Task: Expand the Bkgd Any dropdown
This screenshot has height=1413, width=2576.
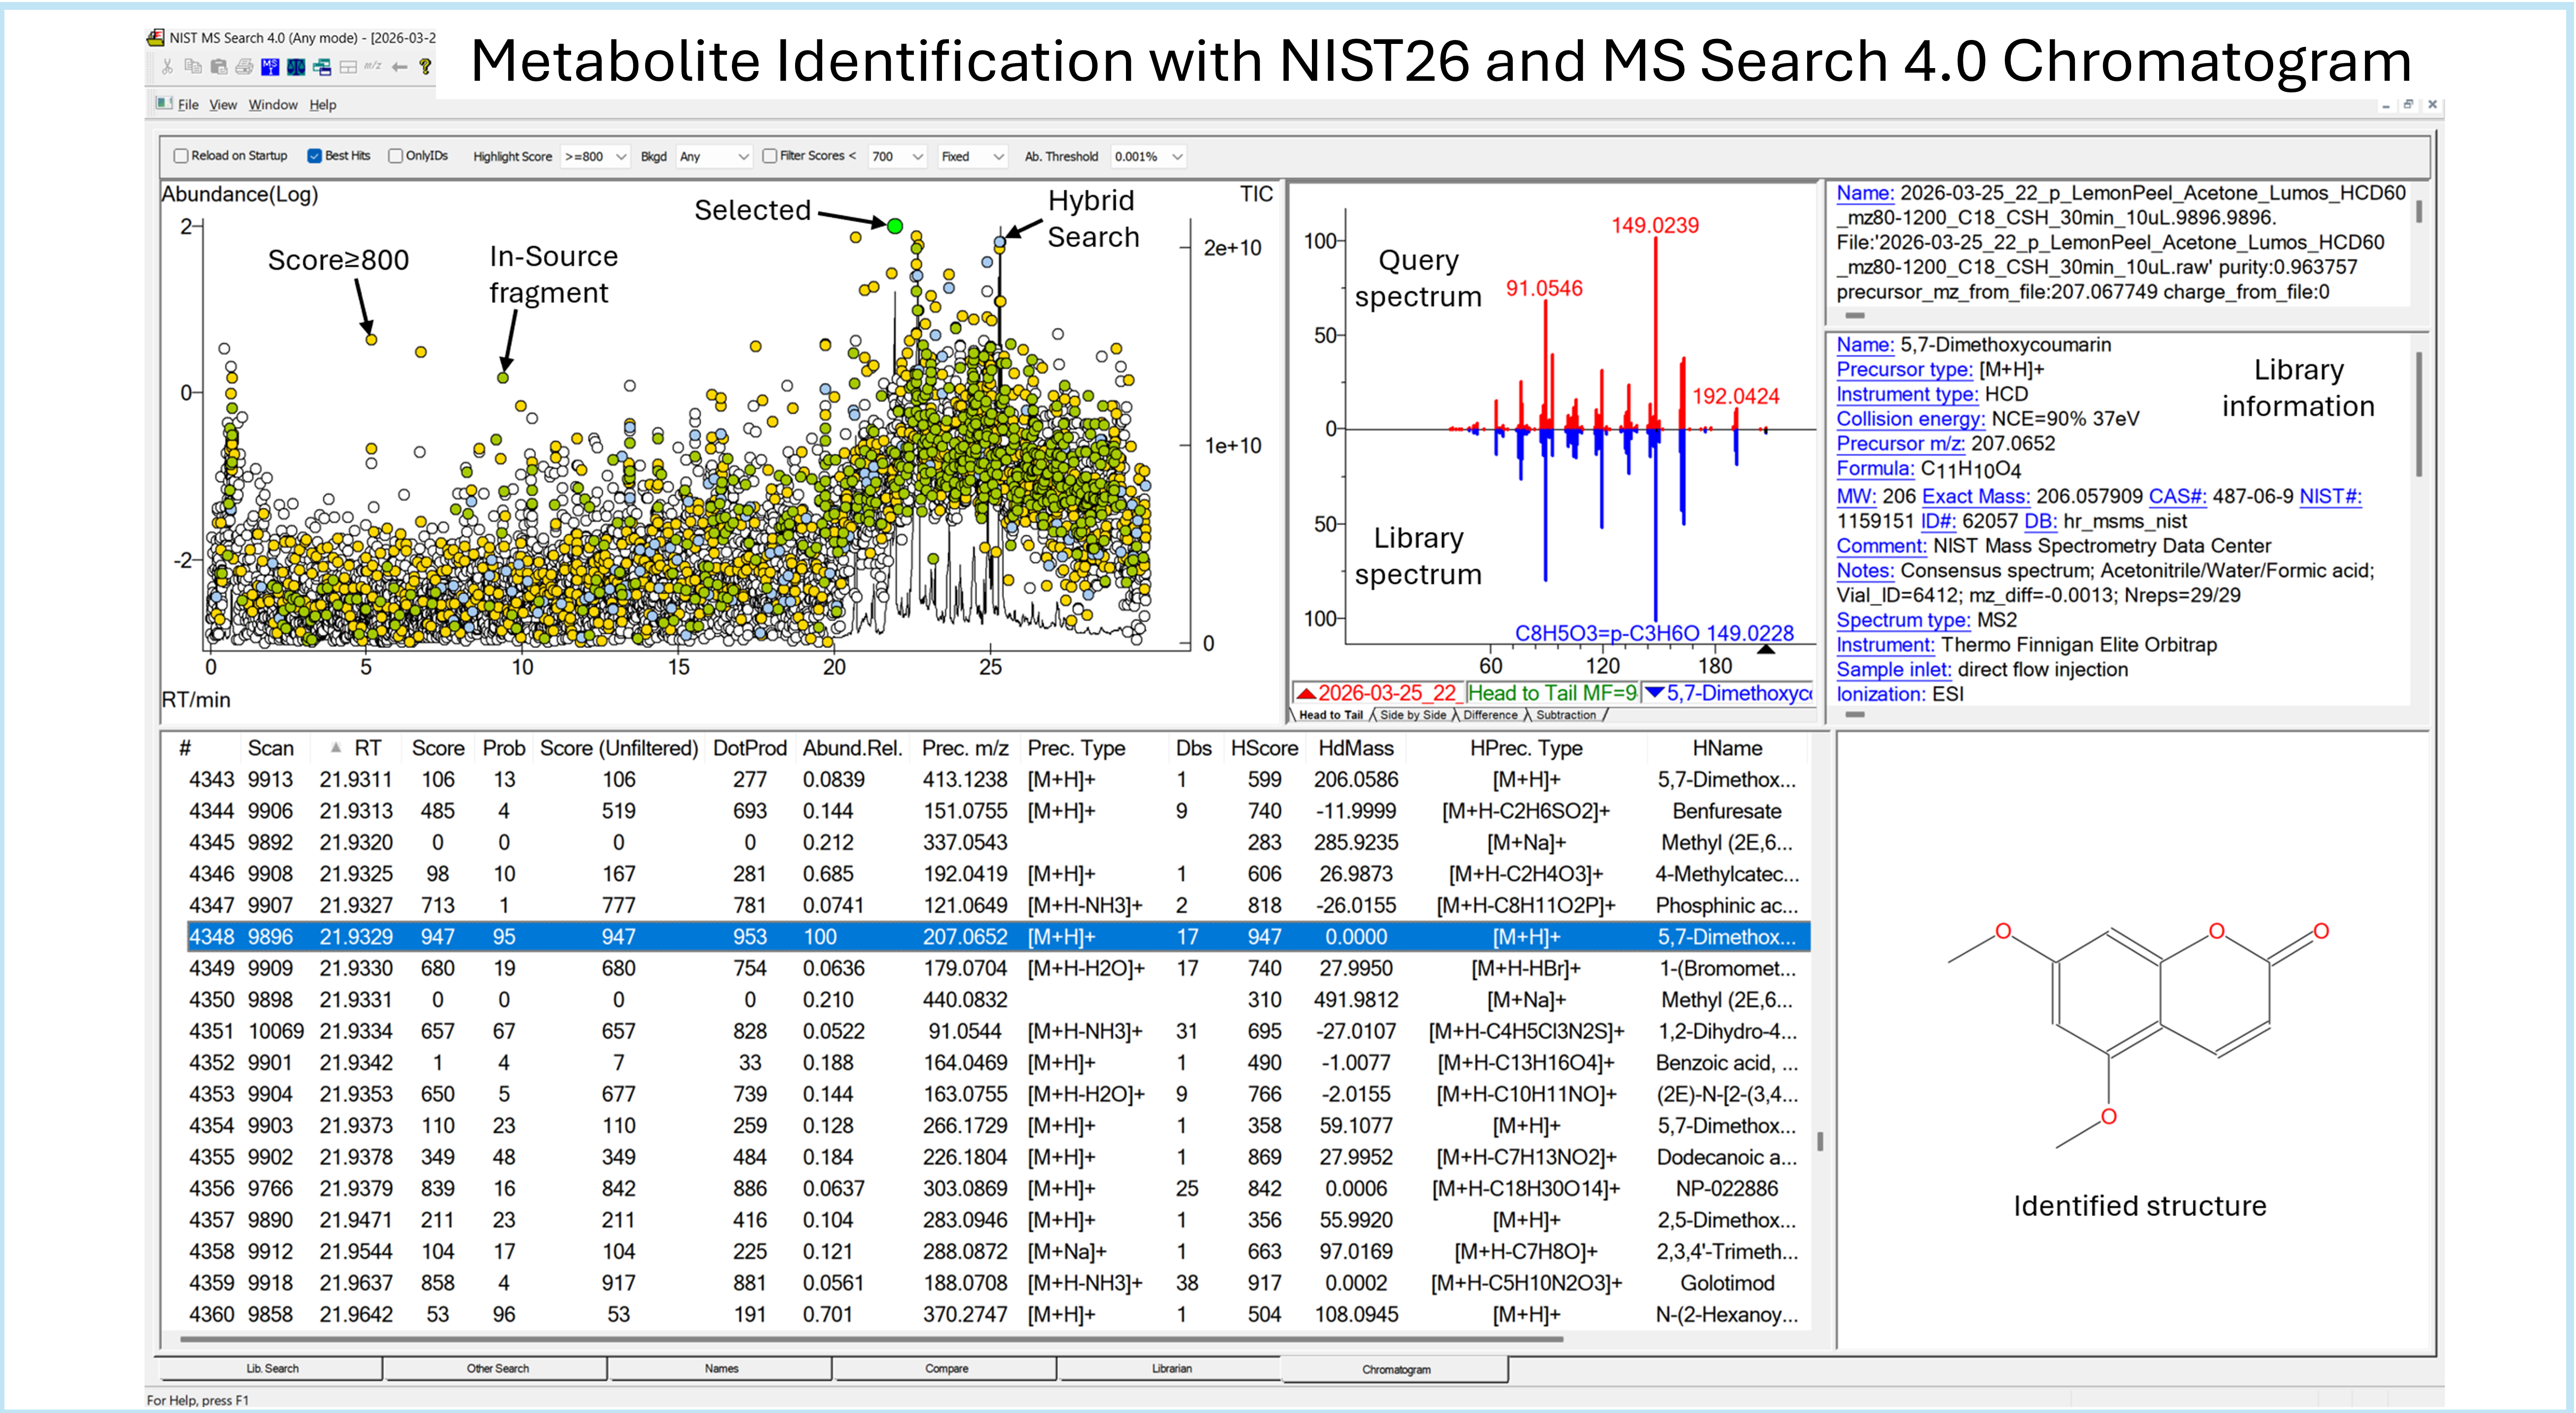Action: 714,157
